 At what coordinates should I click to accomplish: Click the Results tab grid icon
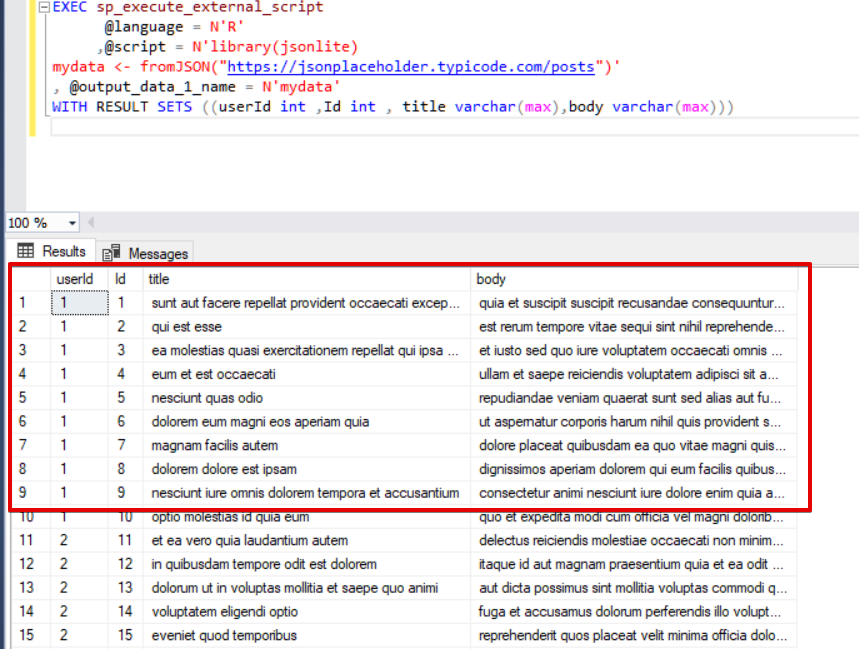(25, 251)
